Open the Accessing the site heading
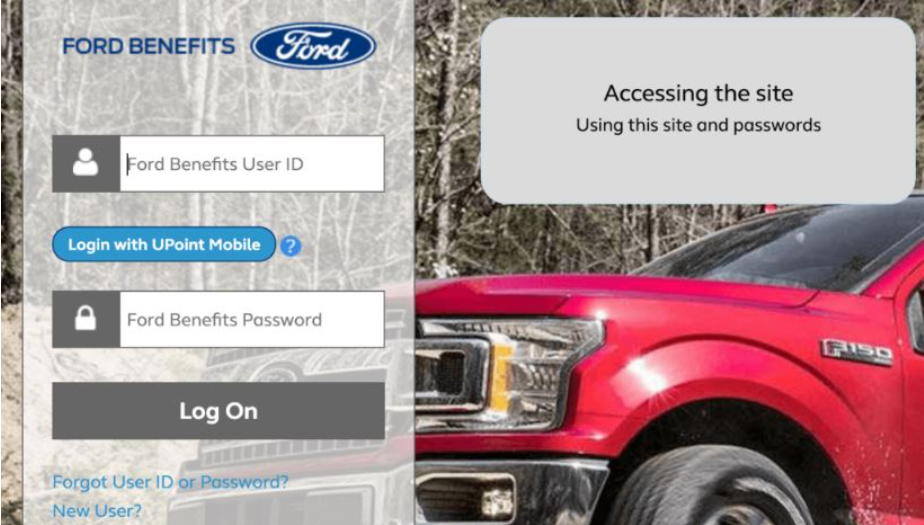Viewport: 924px width, 525px height. coord(698,94)
